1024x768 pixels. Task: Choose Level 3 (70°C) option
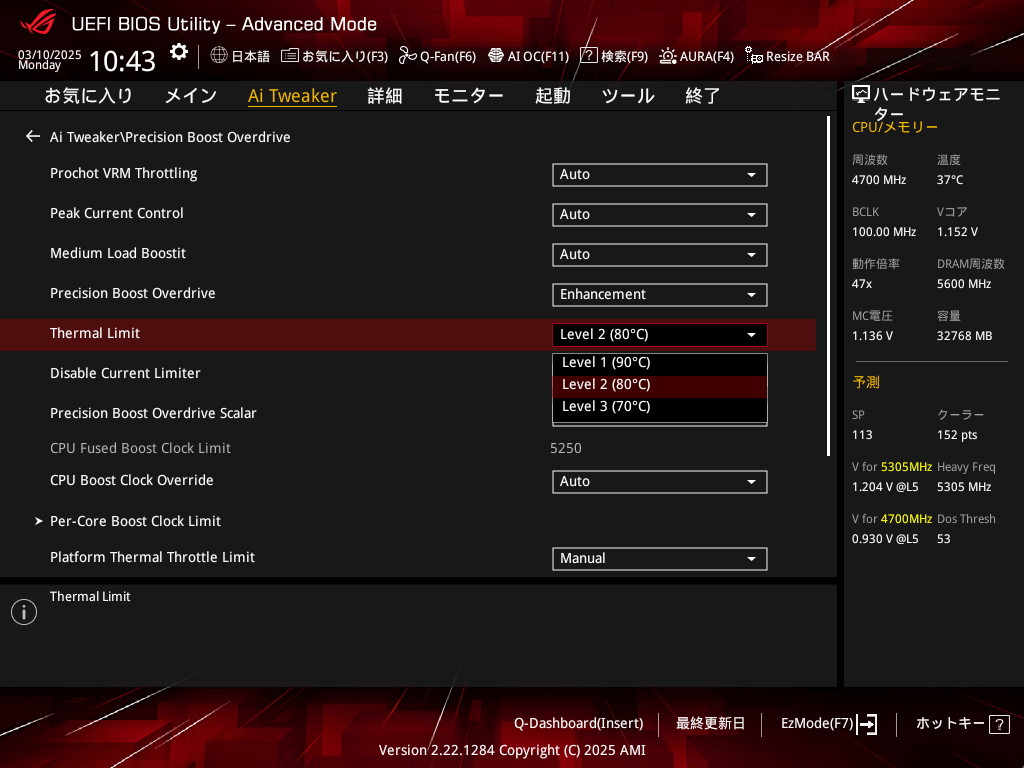pos(660,408)
